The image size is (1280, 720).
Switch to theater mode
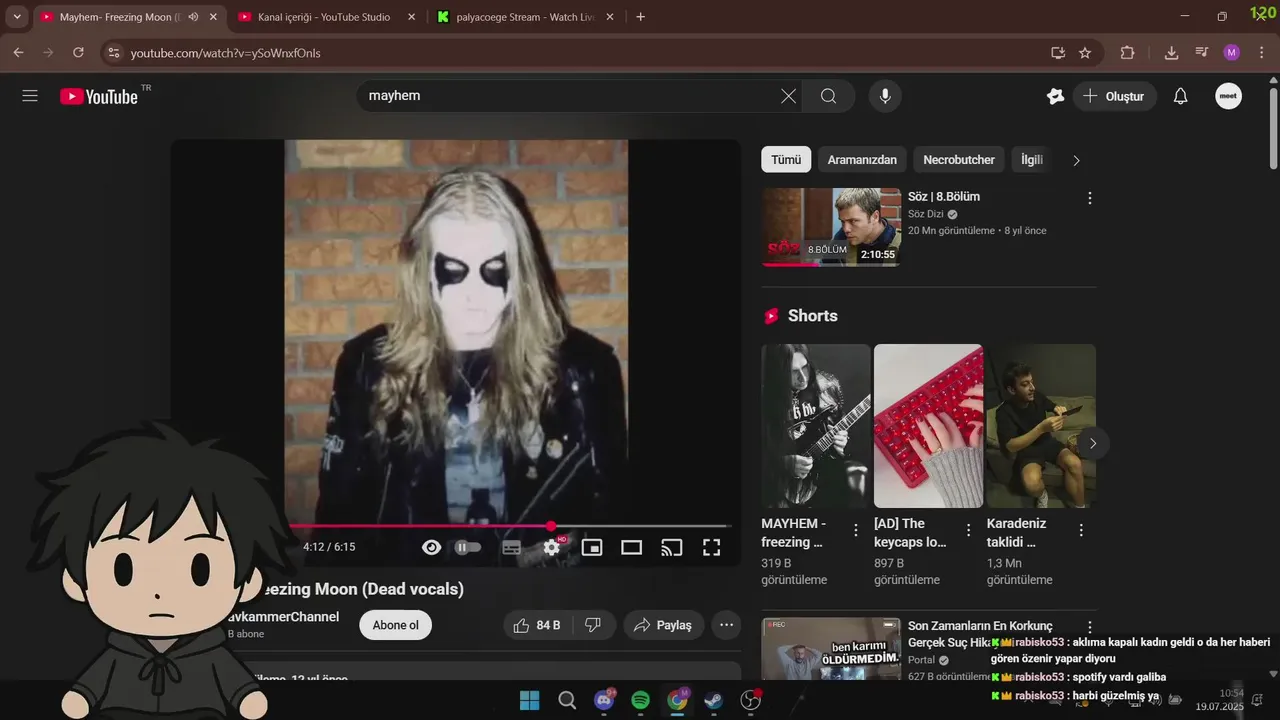pos(631,547)
